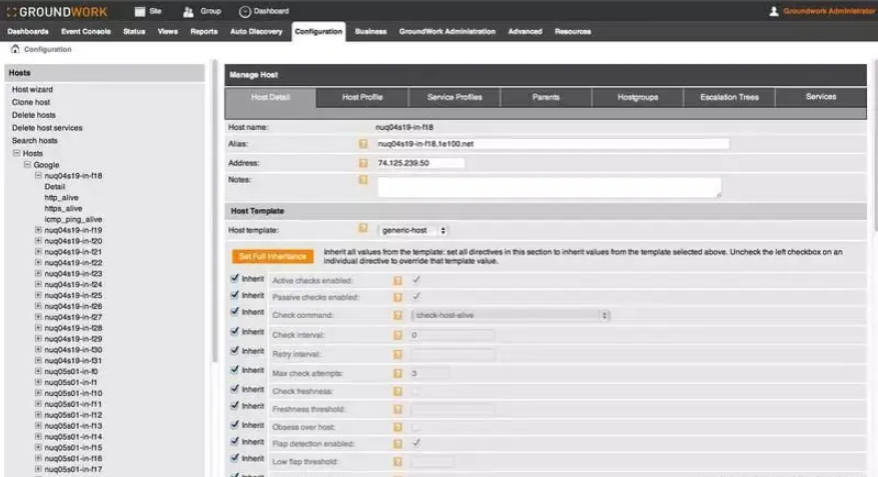Switch to the Host Profile tab
Viewport: 878px width, 477px height.
point(362,97)
